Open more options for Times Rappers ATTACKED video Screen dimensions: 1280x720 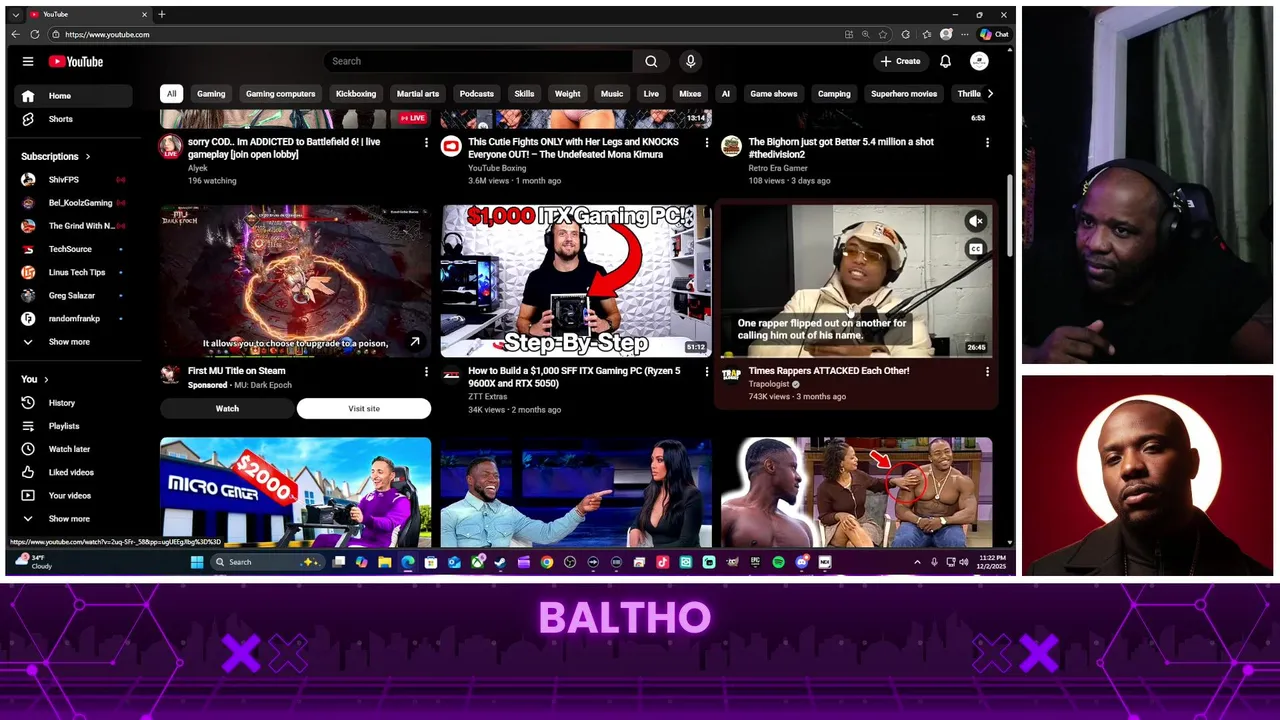[987, 371]
